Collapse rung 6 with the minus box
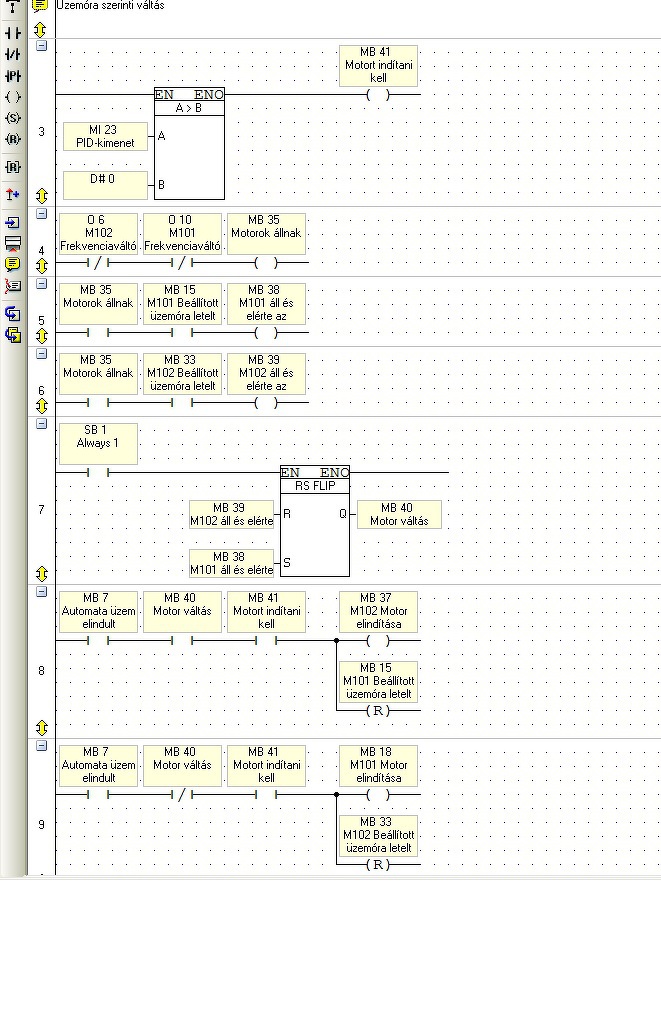661x1029 pixels. [x=41, y=354]
